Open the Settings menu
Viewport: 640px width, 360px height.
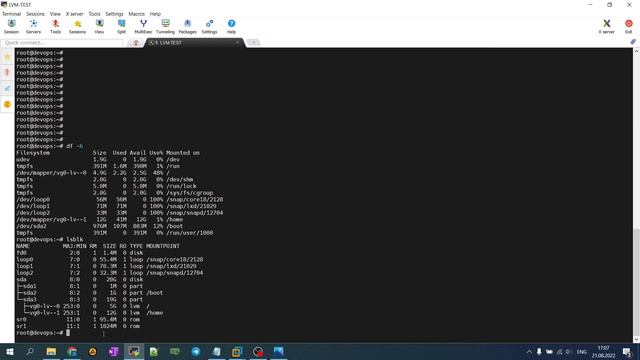[114, 14]
